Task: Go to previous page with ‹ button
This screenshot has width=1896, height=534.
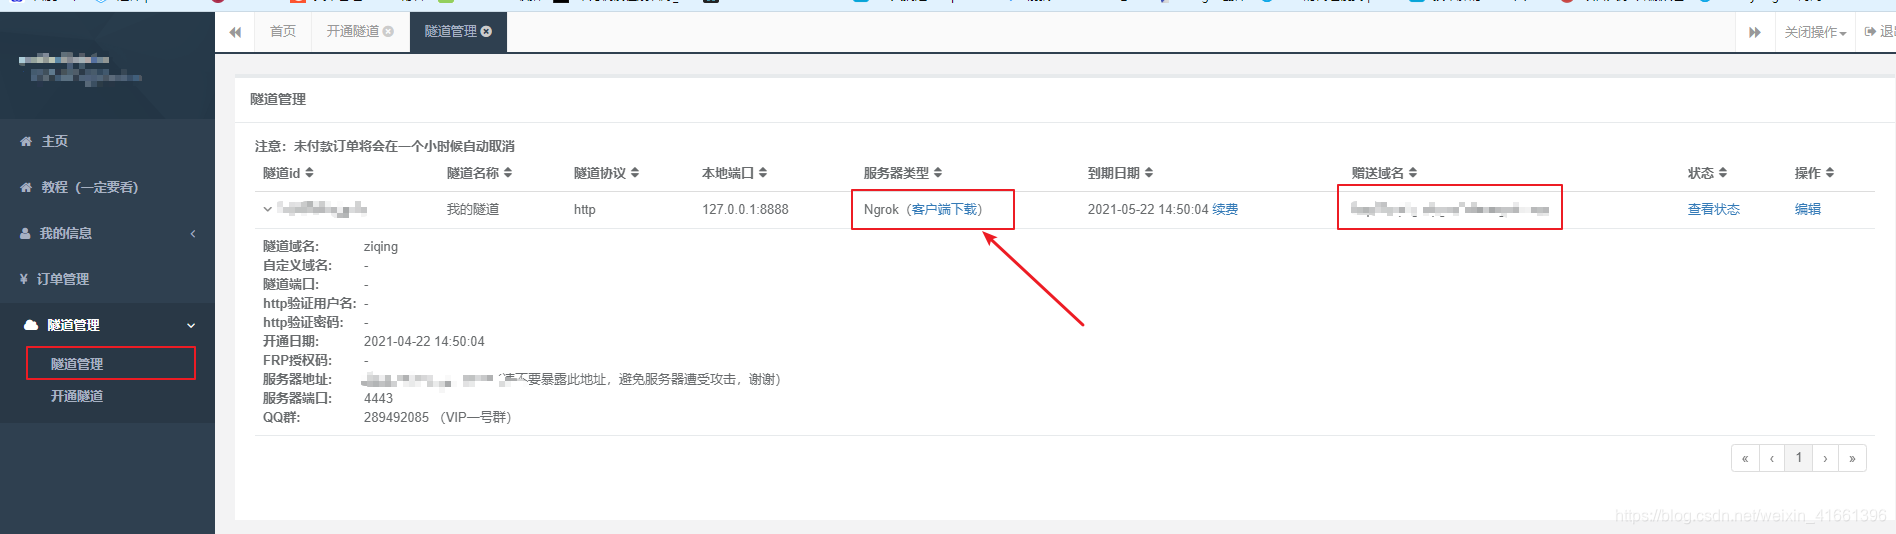Action: click(x=1772, y=458)
